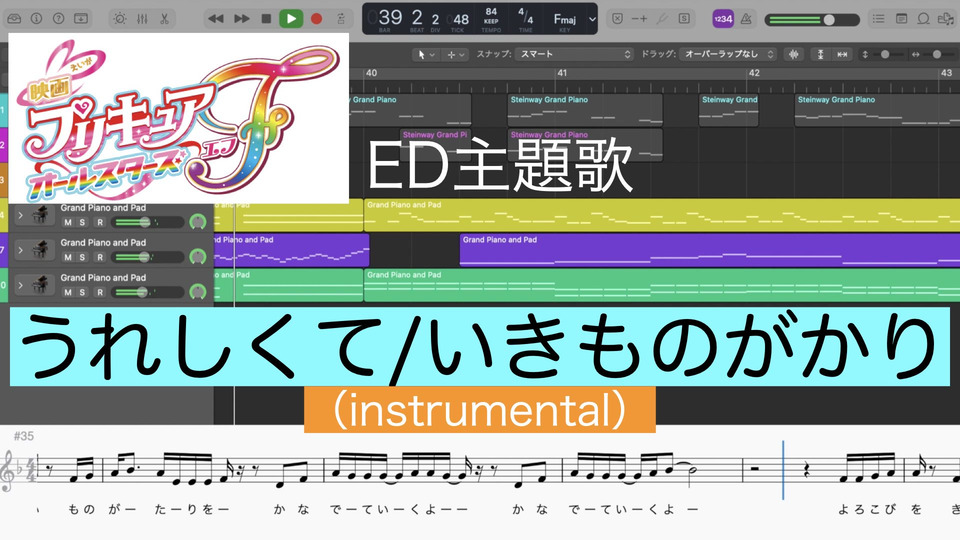Open Editors with the scissors icon
The width and height of the screenshot is (960, 540).
[164, 19]
